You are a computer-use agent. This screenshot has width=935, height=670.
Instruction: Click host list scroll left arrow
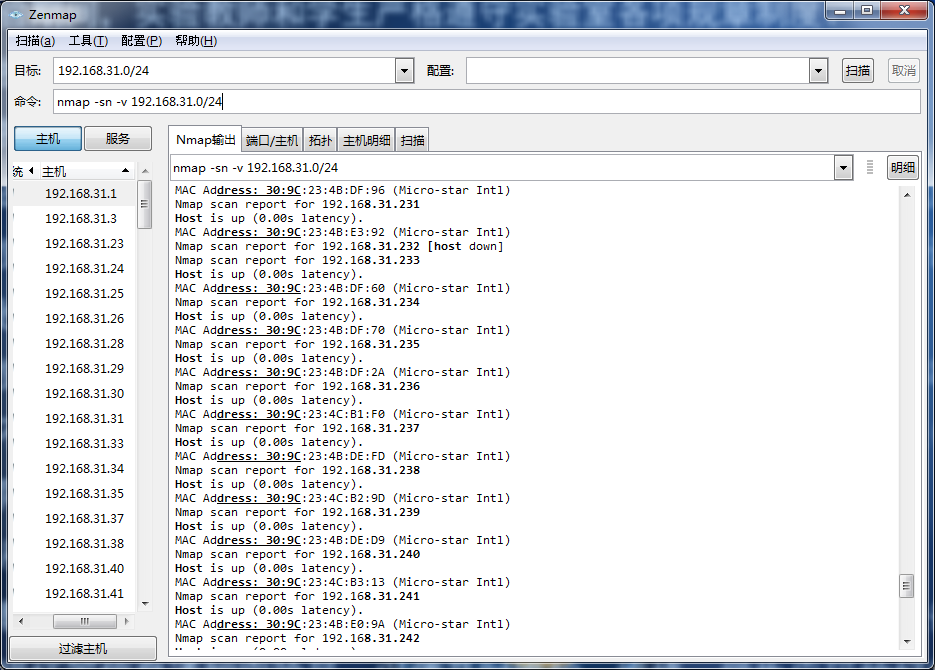point(21,622)
